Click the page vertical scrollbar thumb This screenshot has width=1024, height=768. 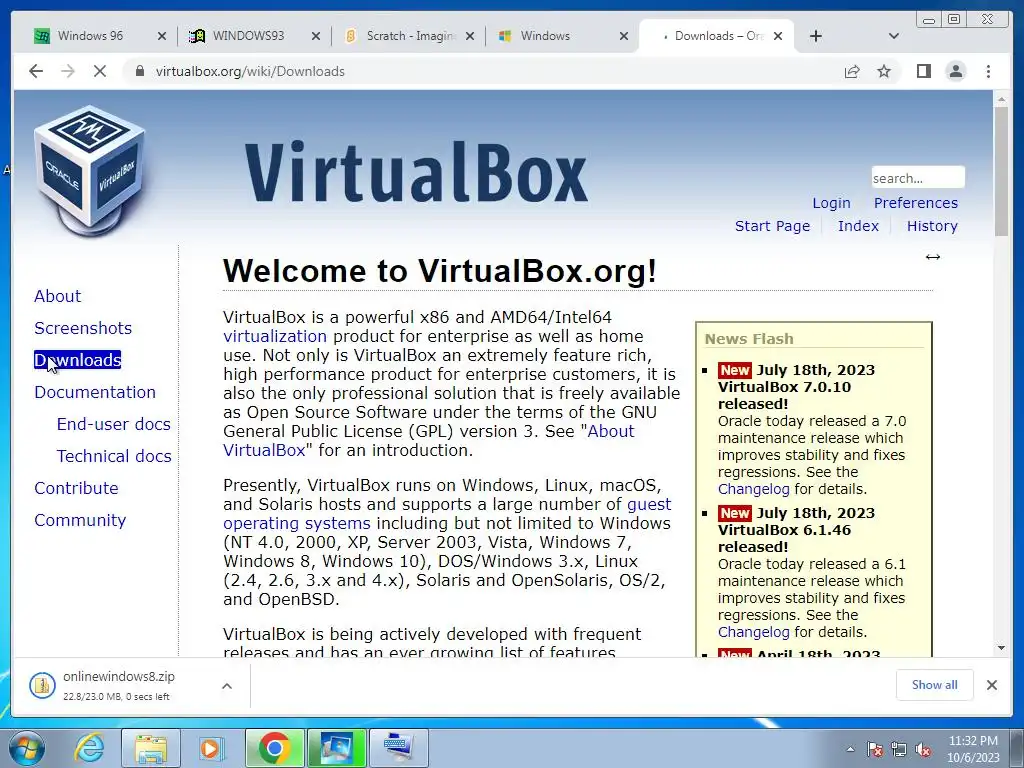(x=1001, y=171)
